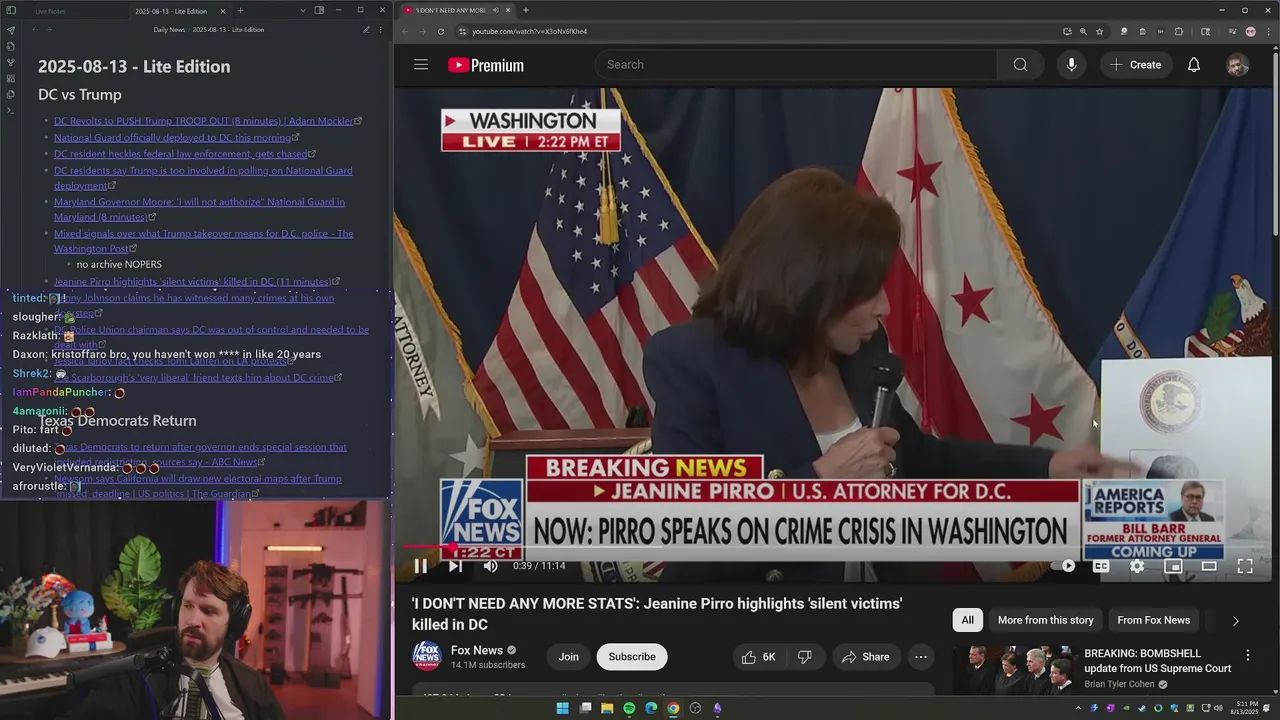Open video player settings gear

pos(1137,566)
